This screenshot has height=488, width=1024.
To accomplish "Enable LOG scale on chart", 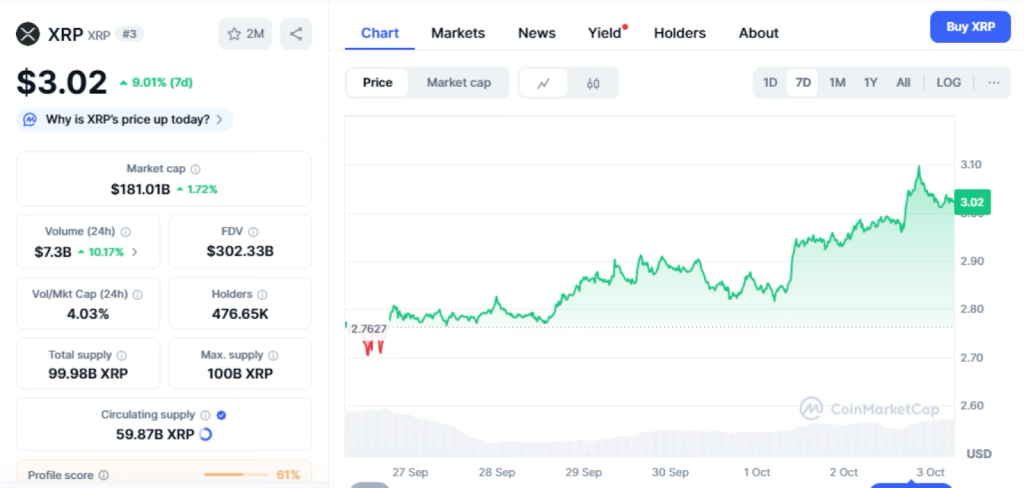I will [x=948, y=83].
